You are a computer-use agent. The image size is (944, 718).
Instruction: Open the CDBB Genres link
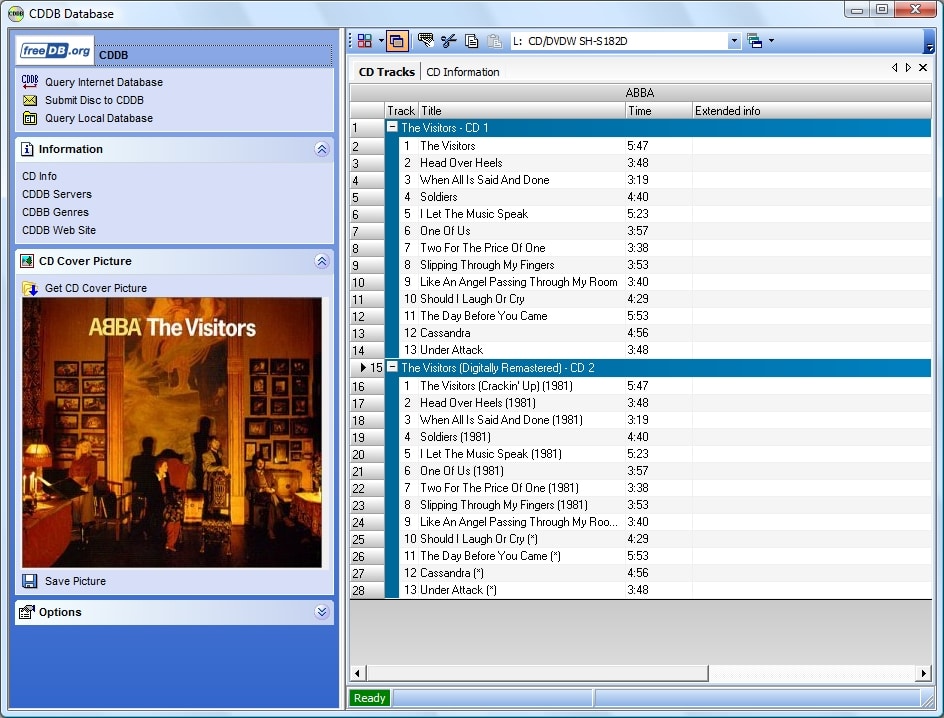(x=55, y=212)
